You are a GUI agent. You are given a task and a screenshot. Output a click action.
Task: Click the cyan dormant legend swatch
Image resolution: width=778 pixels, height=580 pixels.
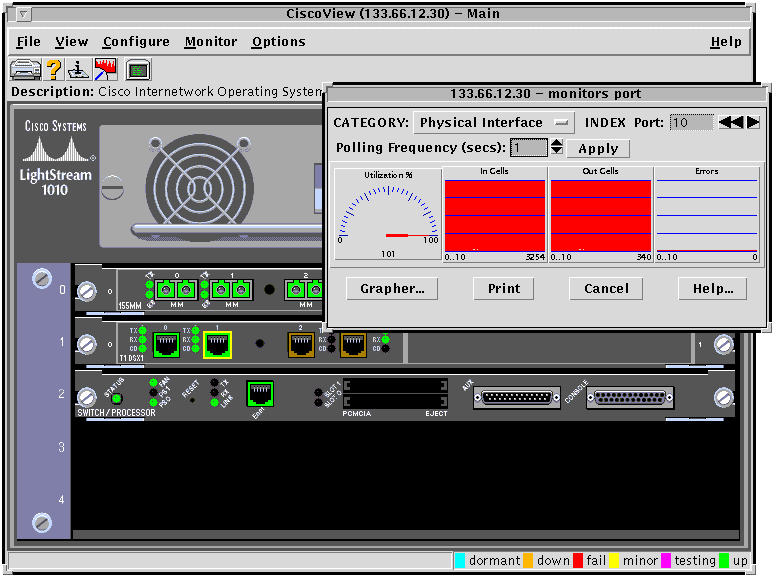click(x=460, y=561)
